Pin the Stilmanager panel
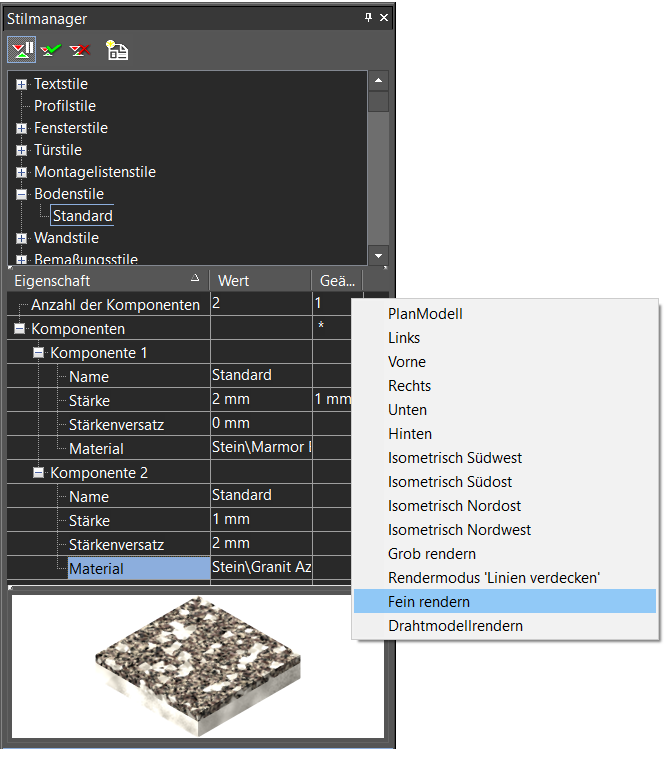This screenshot has width=671, height=768. click(368, 18)
